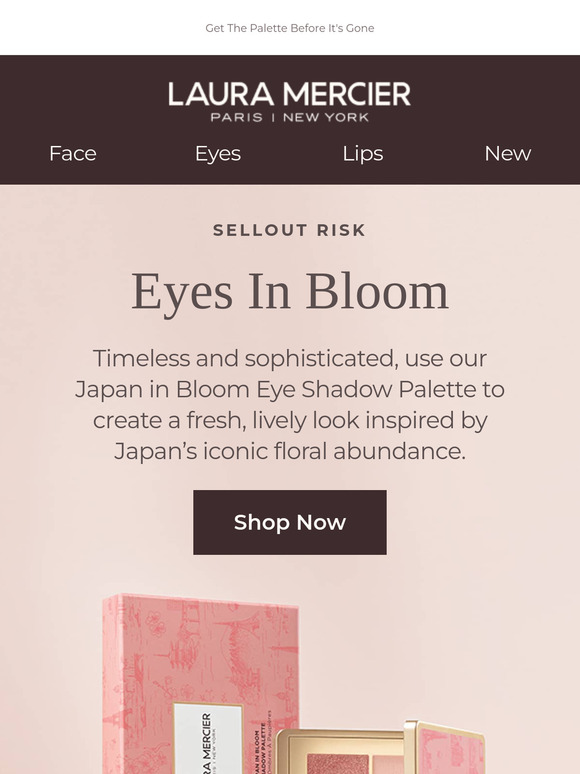This screenshot has height=774, width=580.
Task: Click the pink toile product box image
Action: 200,684
